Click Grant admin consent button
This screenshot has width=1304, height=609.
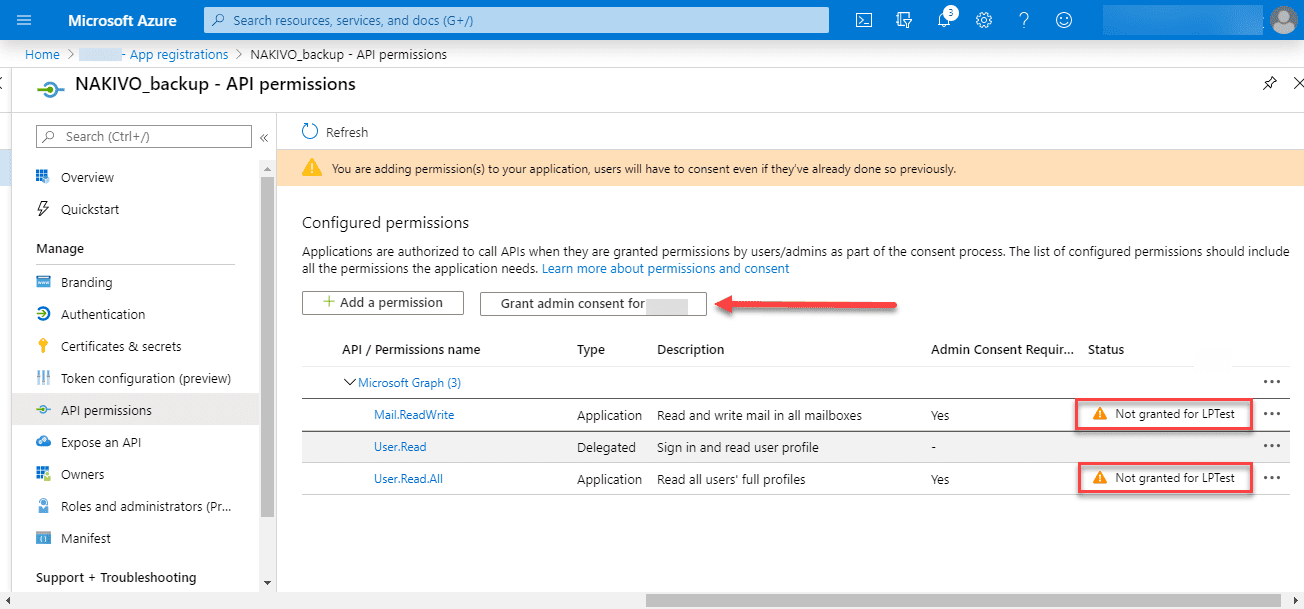coord(593,303)
